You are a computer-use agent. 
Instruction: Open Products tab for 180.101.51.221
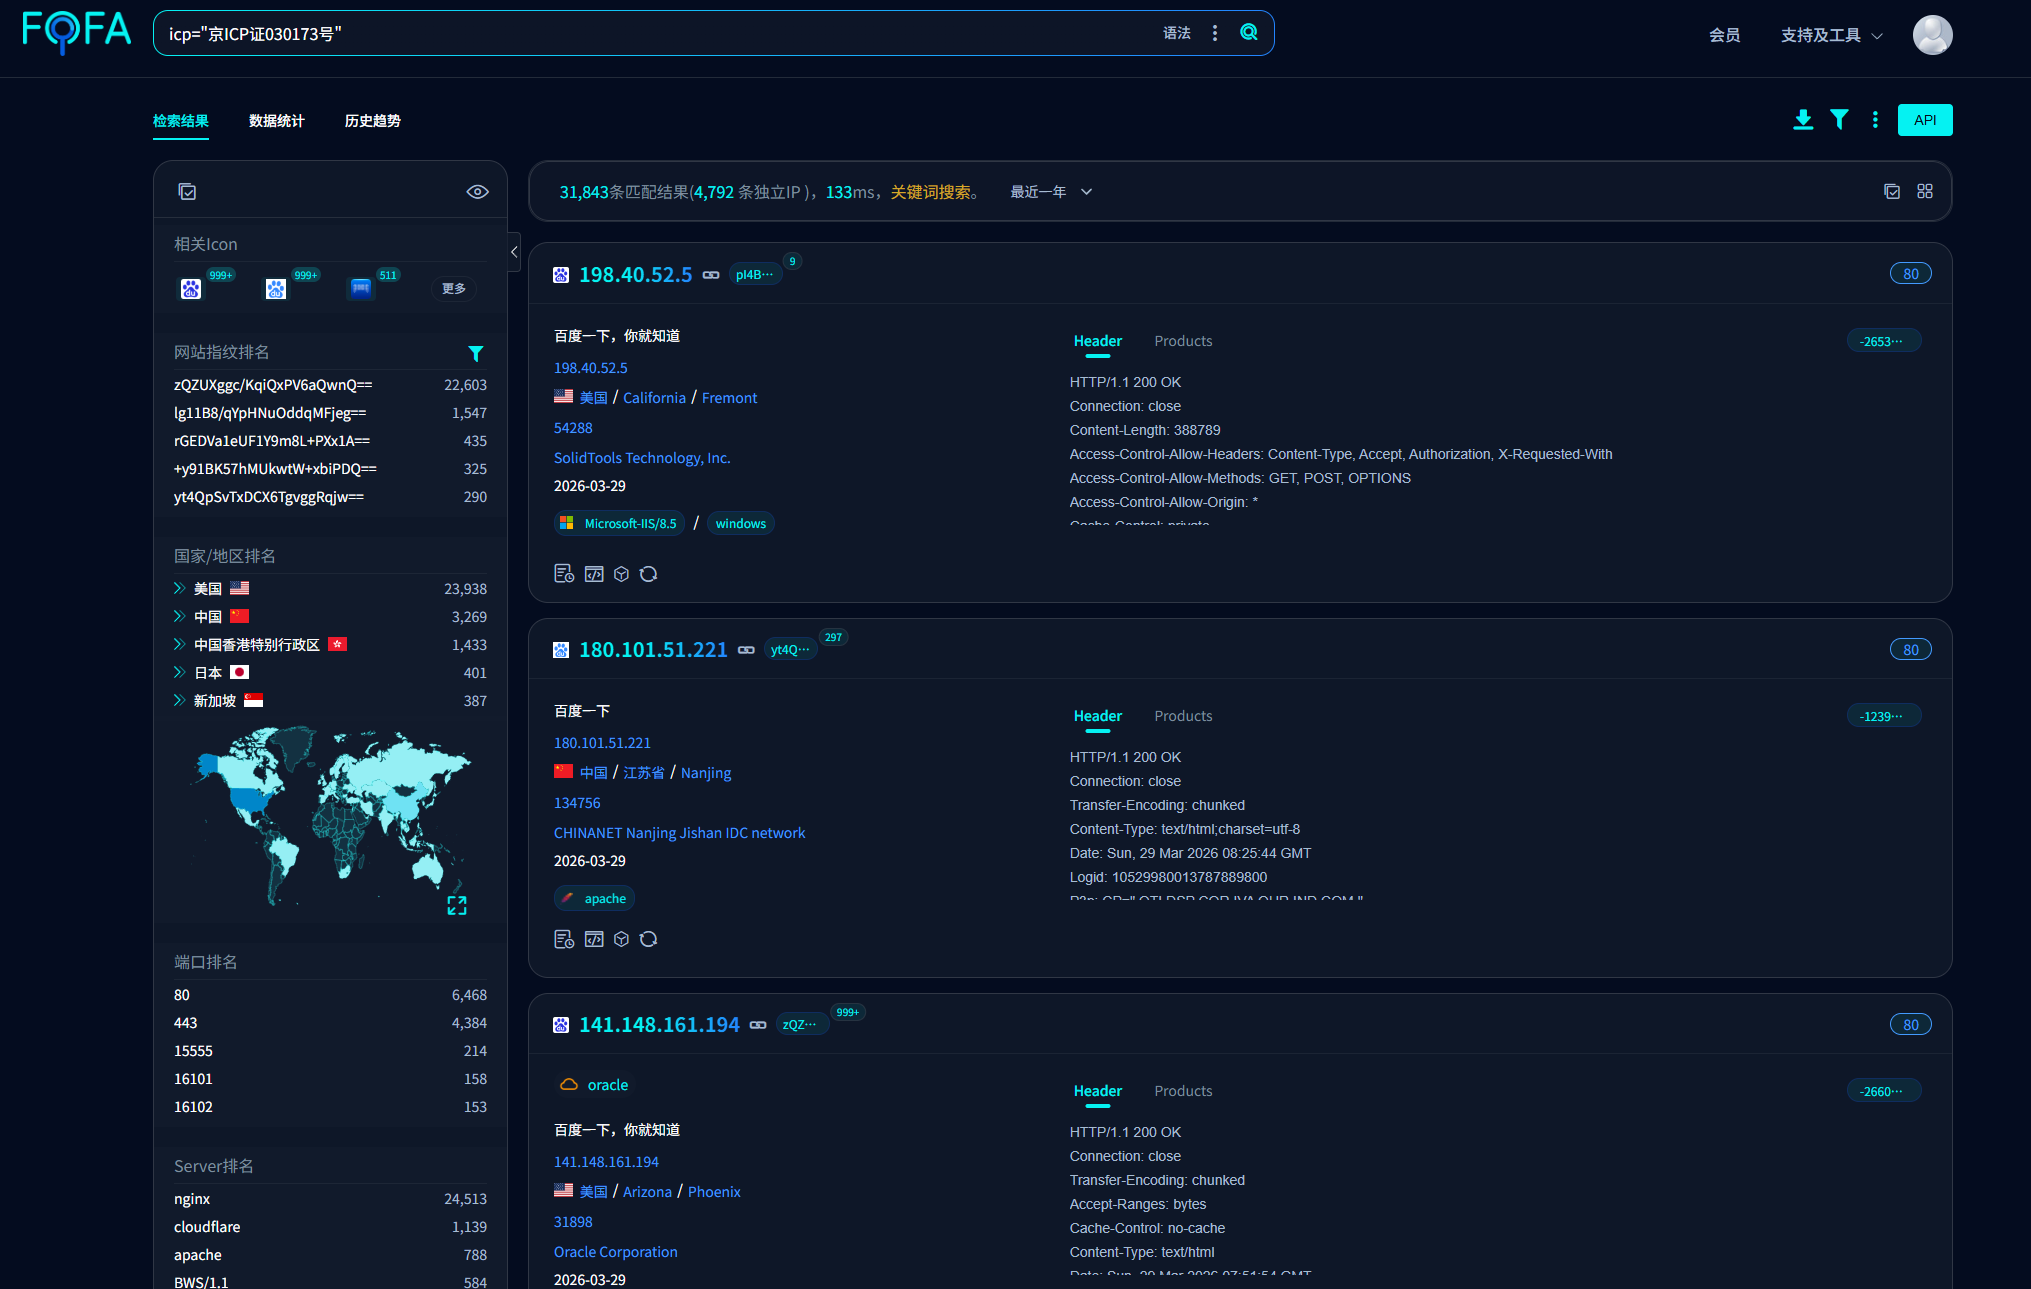click(x=1183, y=716)
